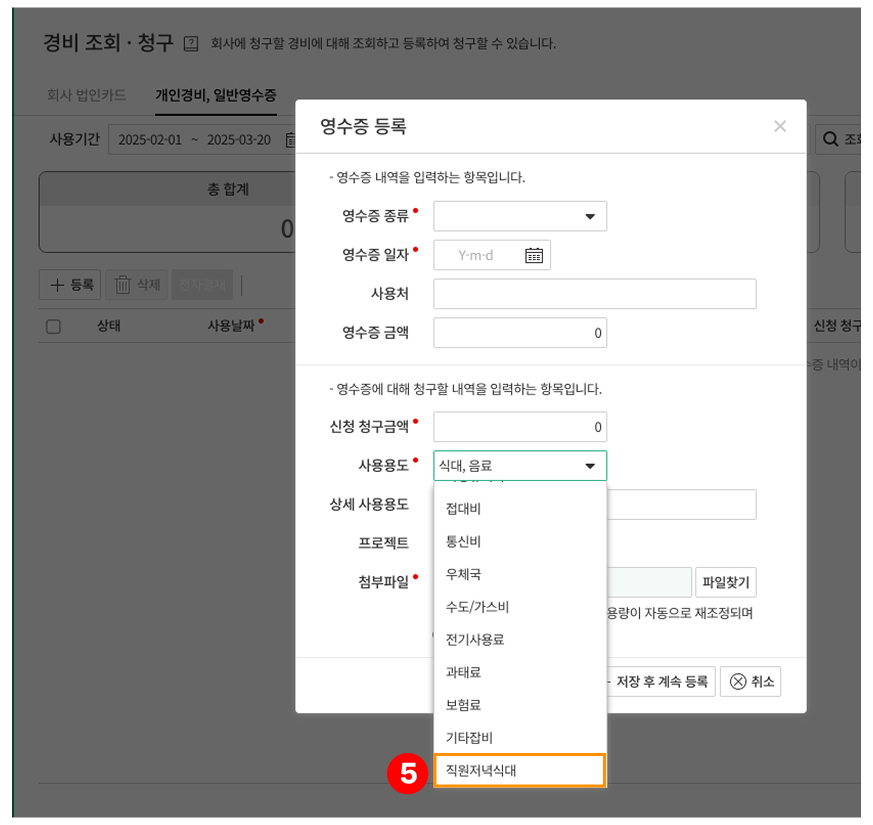873x825 pixels.
Task: Open the calendar icon beside 영수증 일자
Action: 536,255
